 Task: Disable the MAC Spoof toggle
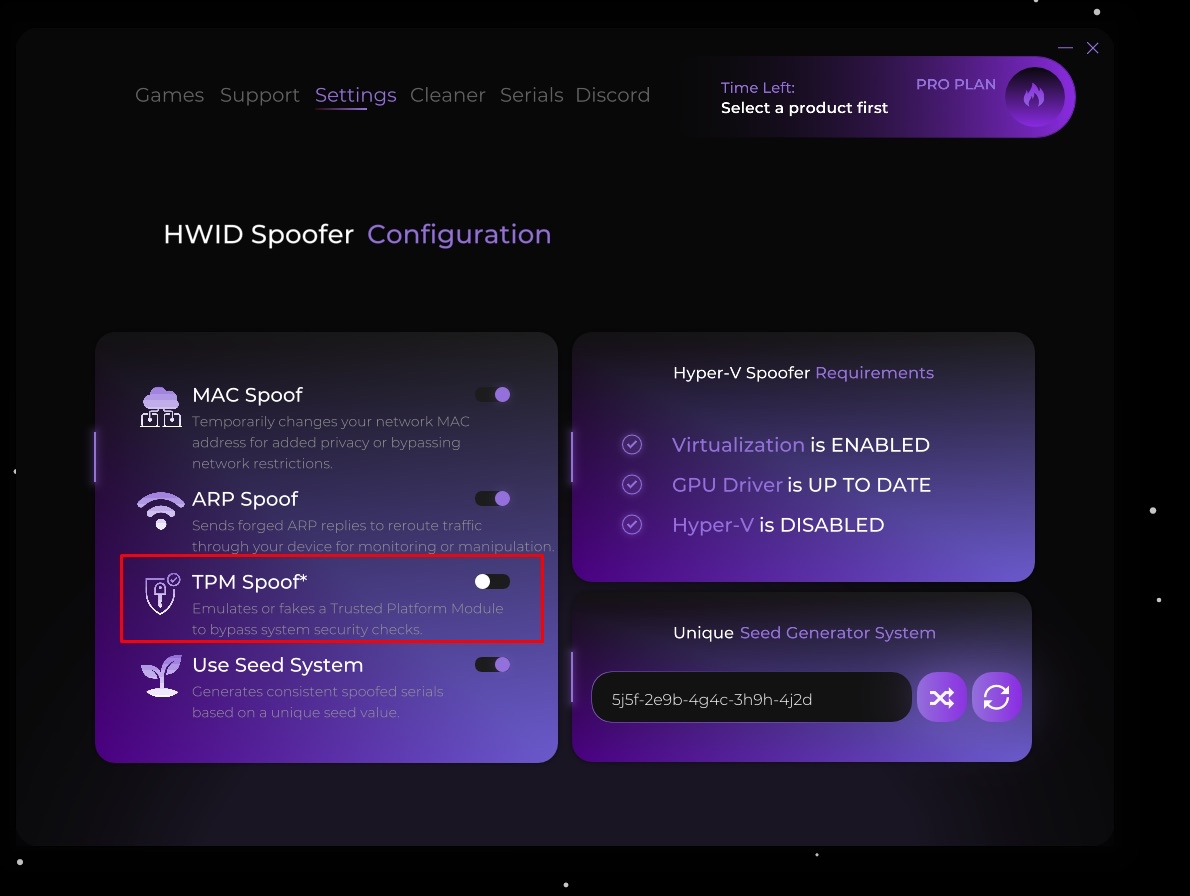pos(493,395)
